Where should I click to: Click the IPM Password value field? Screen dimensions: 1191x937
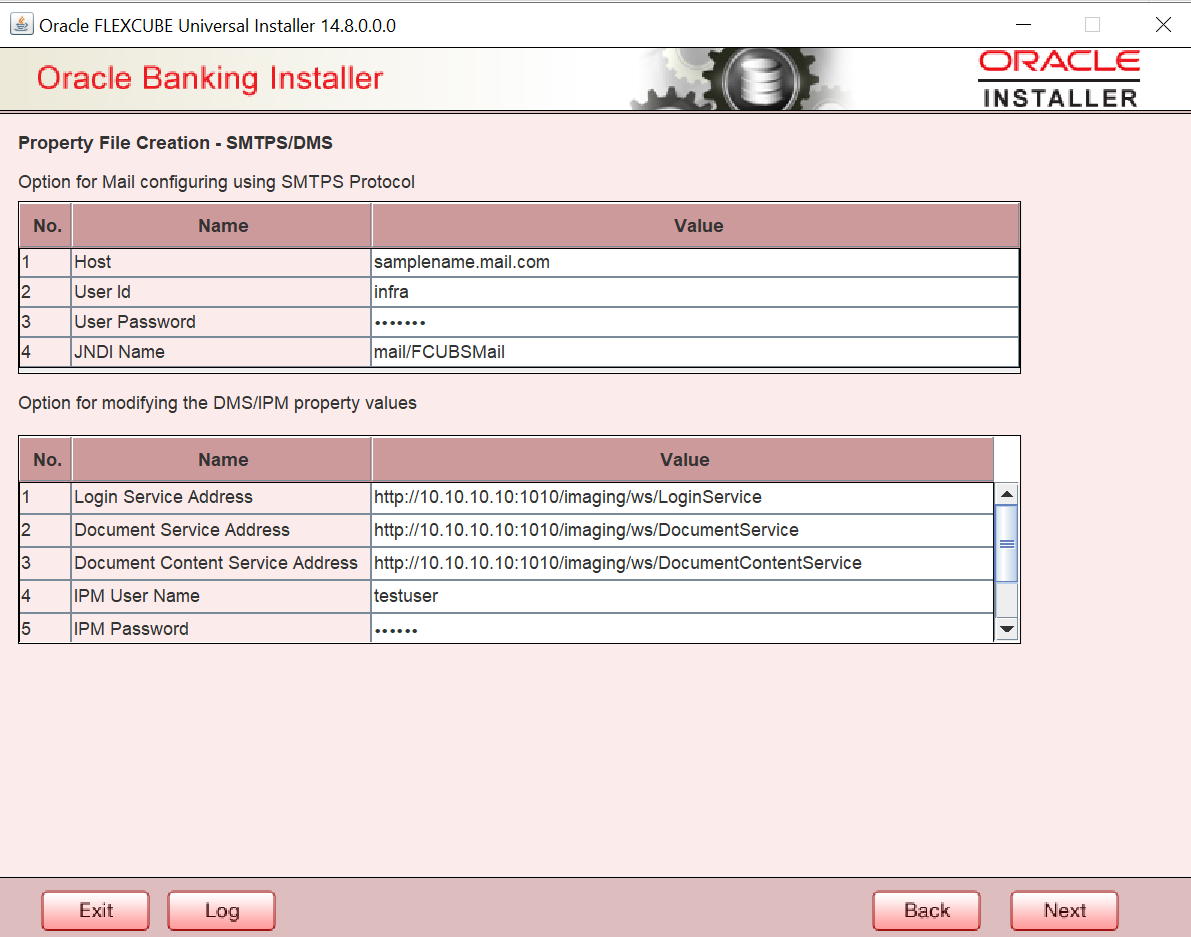point(681,629)
